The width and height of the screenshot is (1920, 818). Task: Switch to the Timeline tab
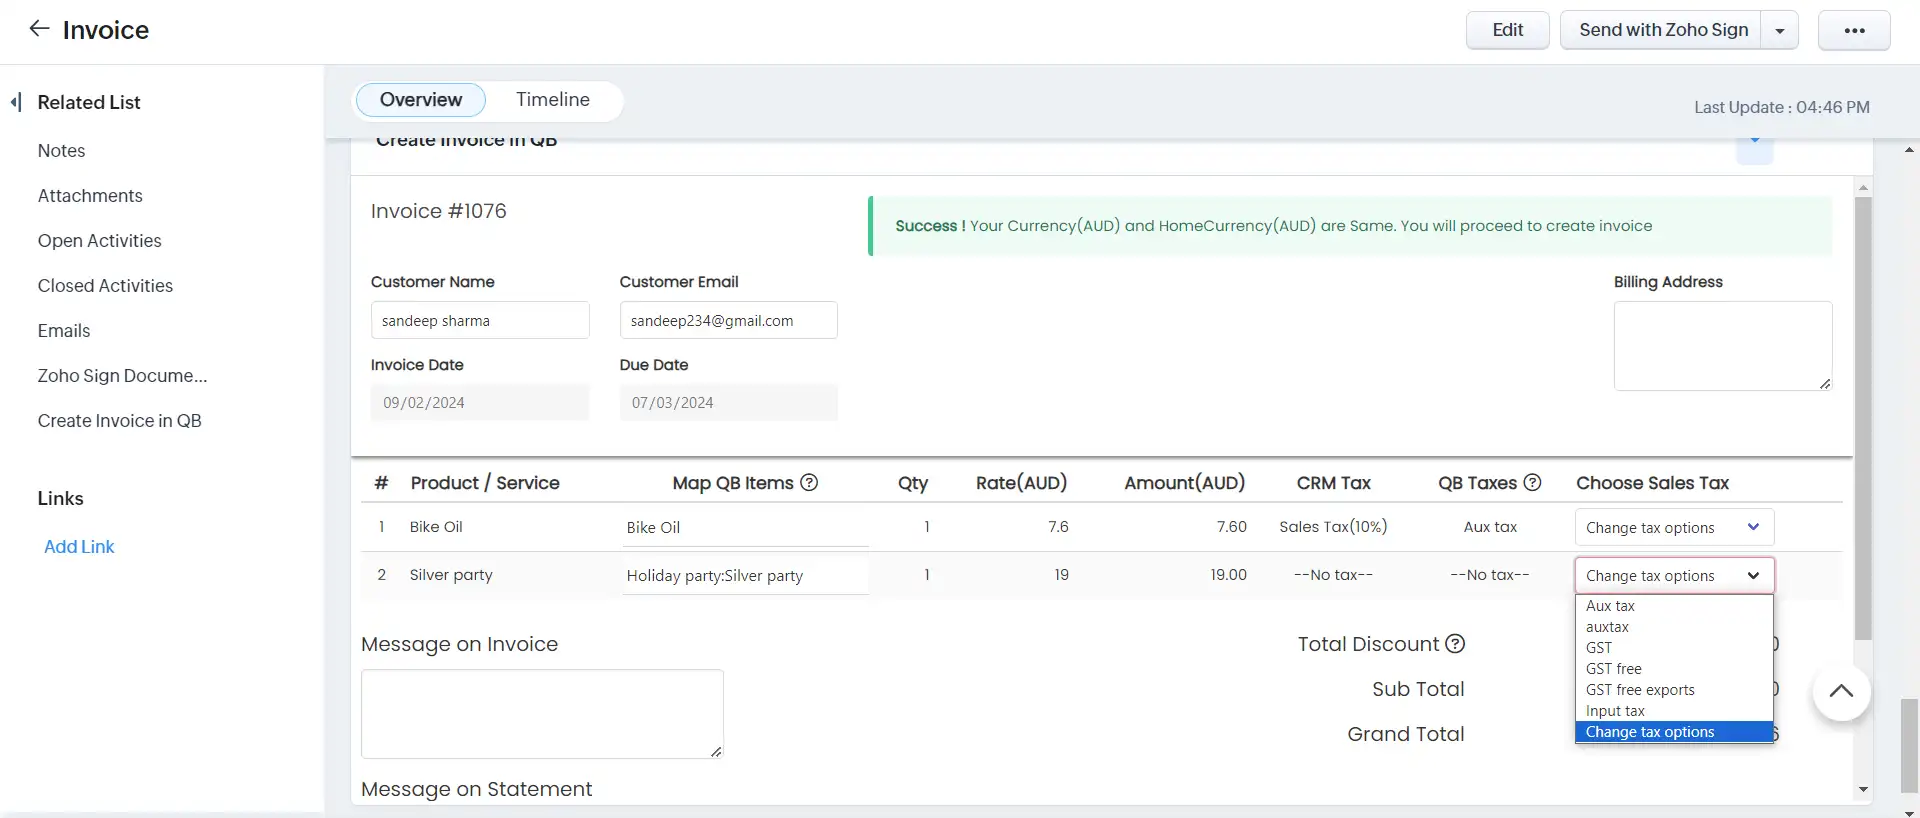click(x=552, y=100)
